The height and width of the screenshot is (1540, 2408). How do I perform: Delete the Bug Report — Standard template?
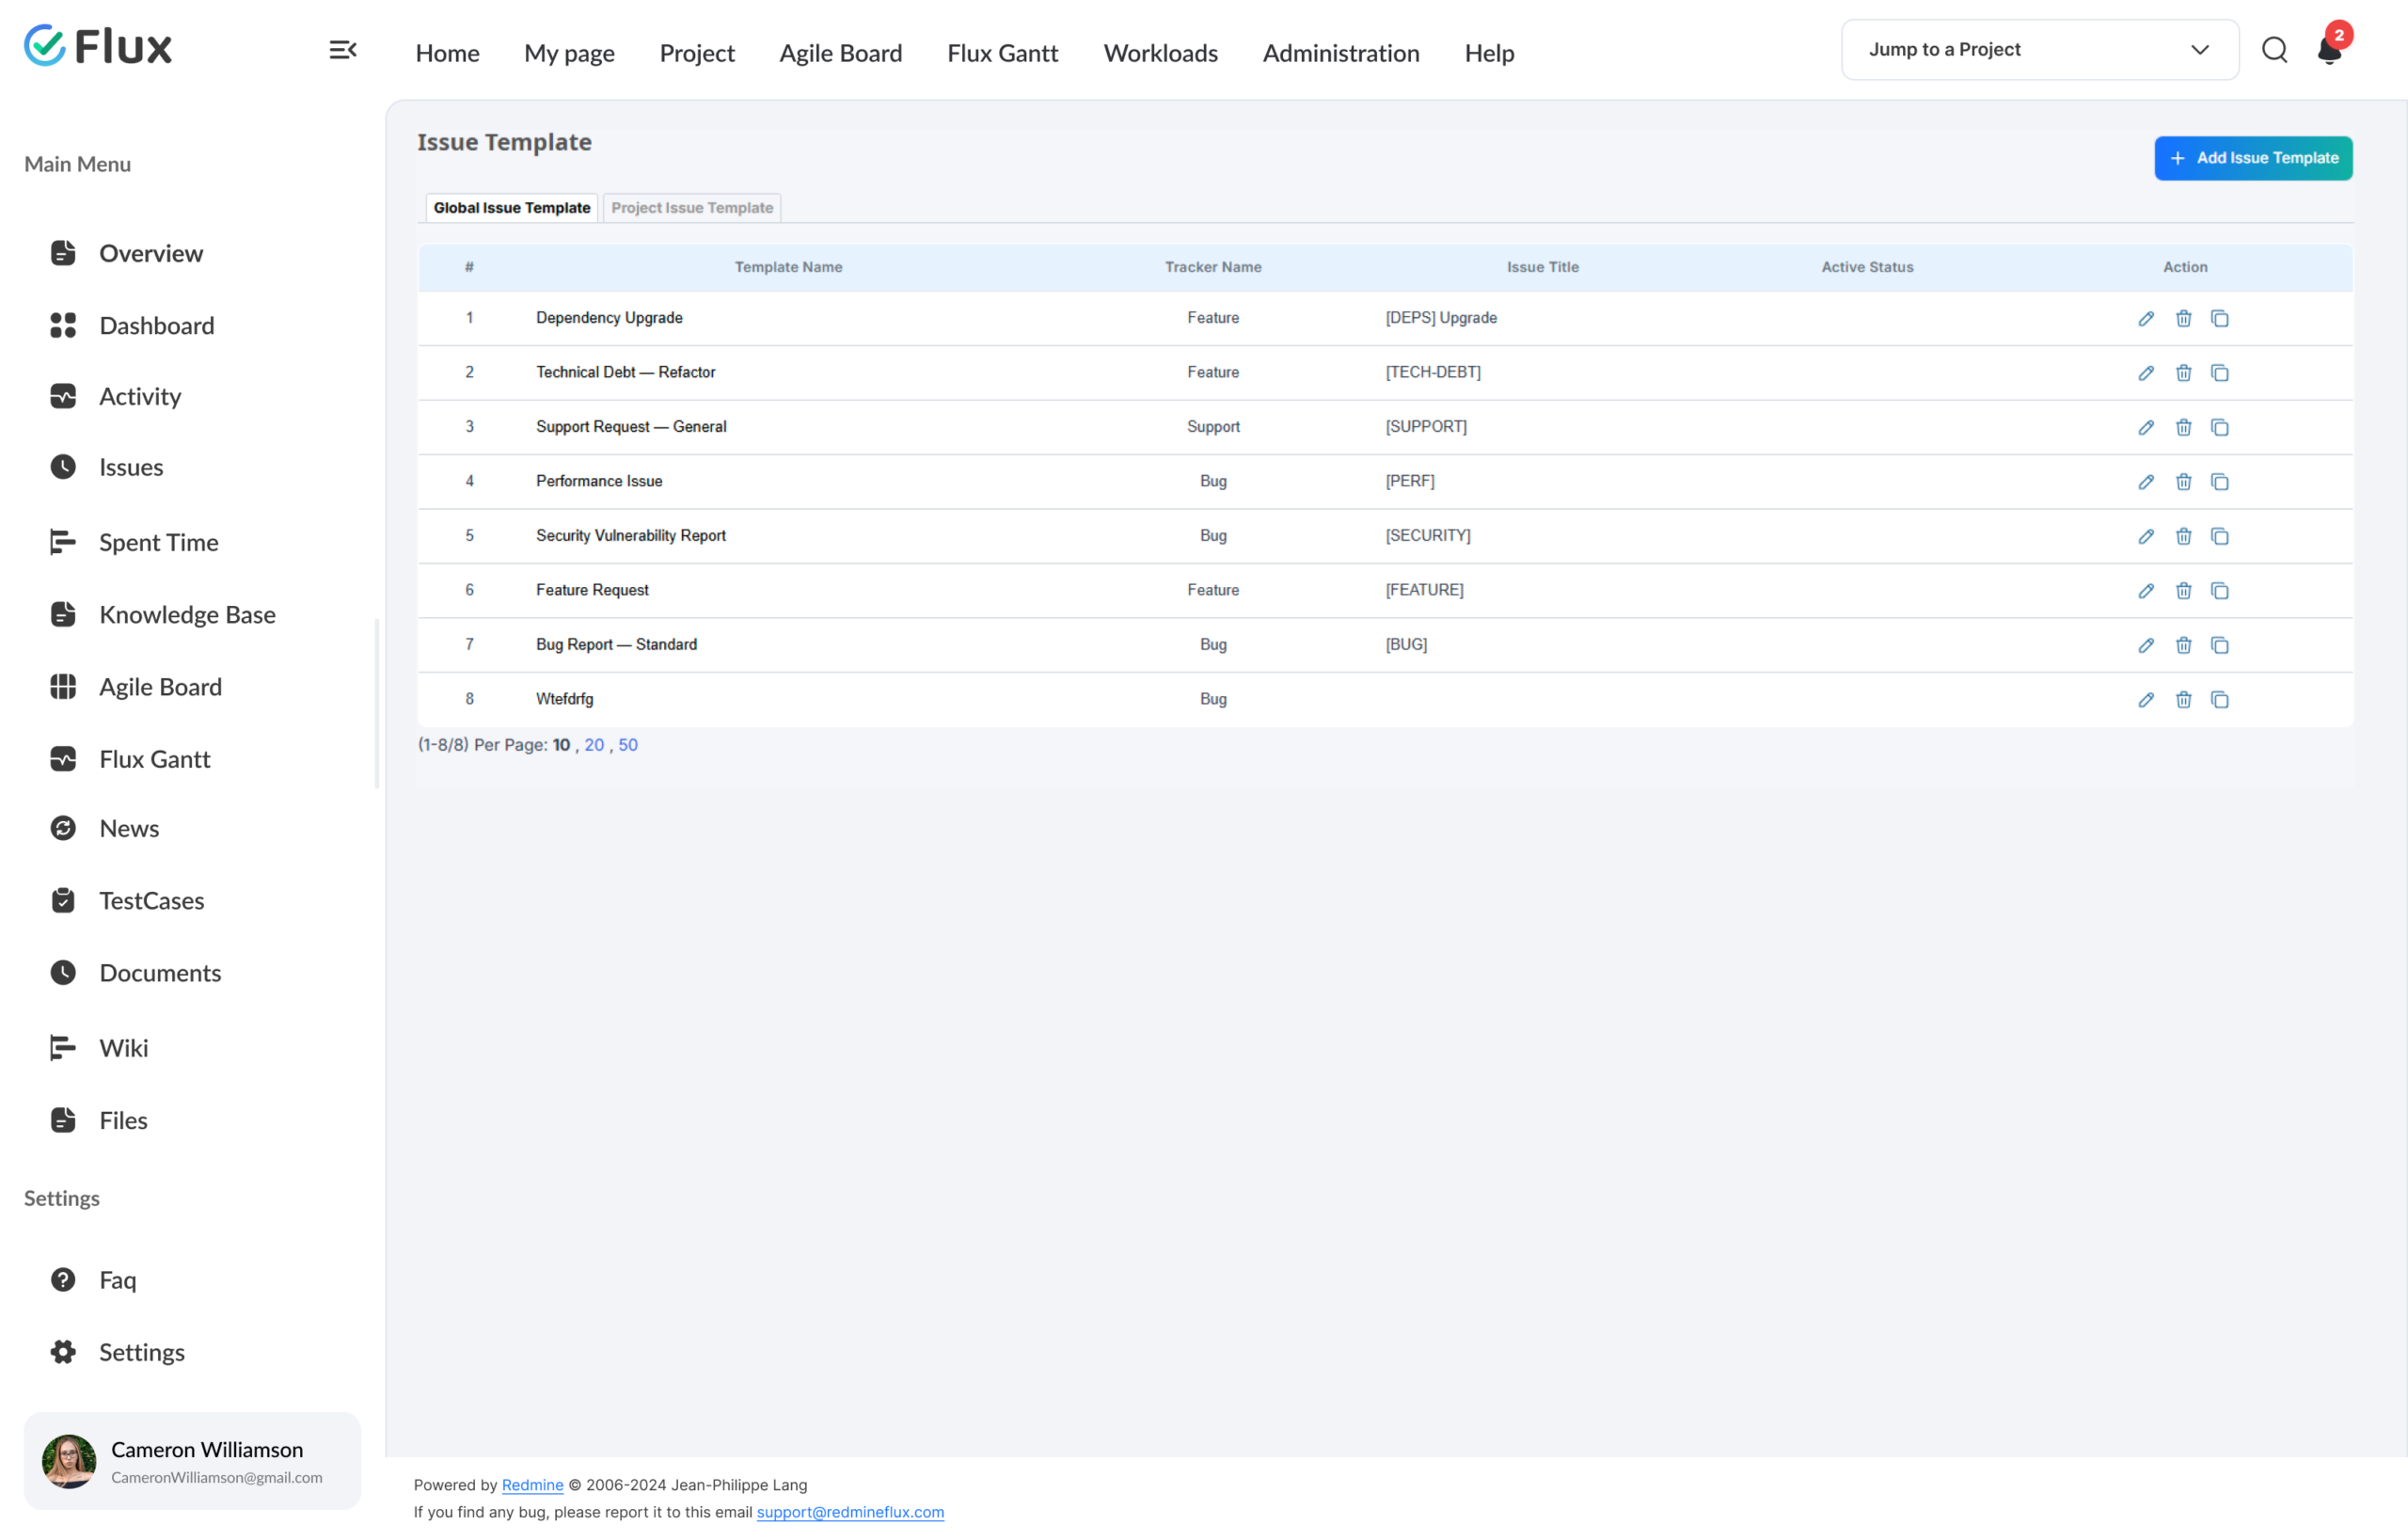(x=2183, y=645)
